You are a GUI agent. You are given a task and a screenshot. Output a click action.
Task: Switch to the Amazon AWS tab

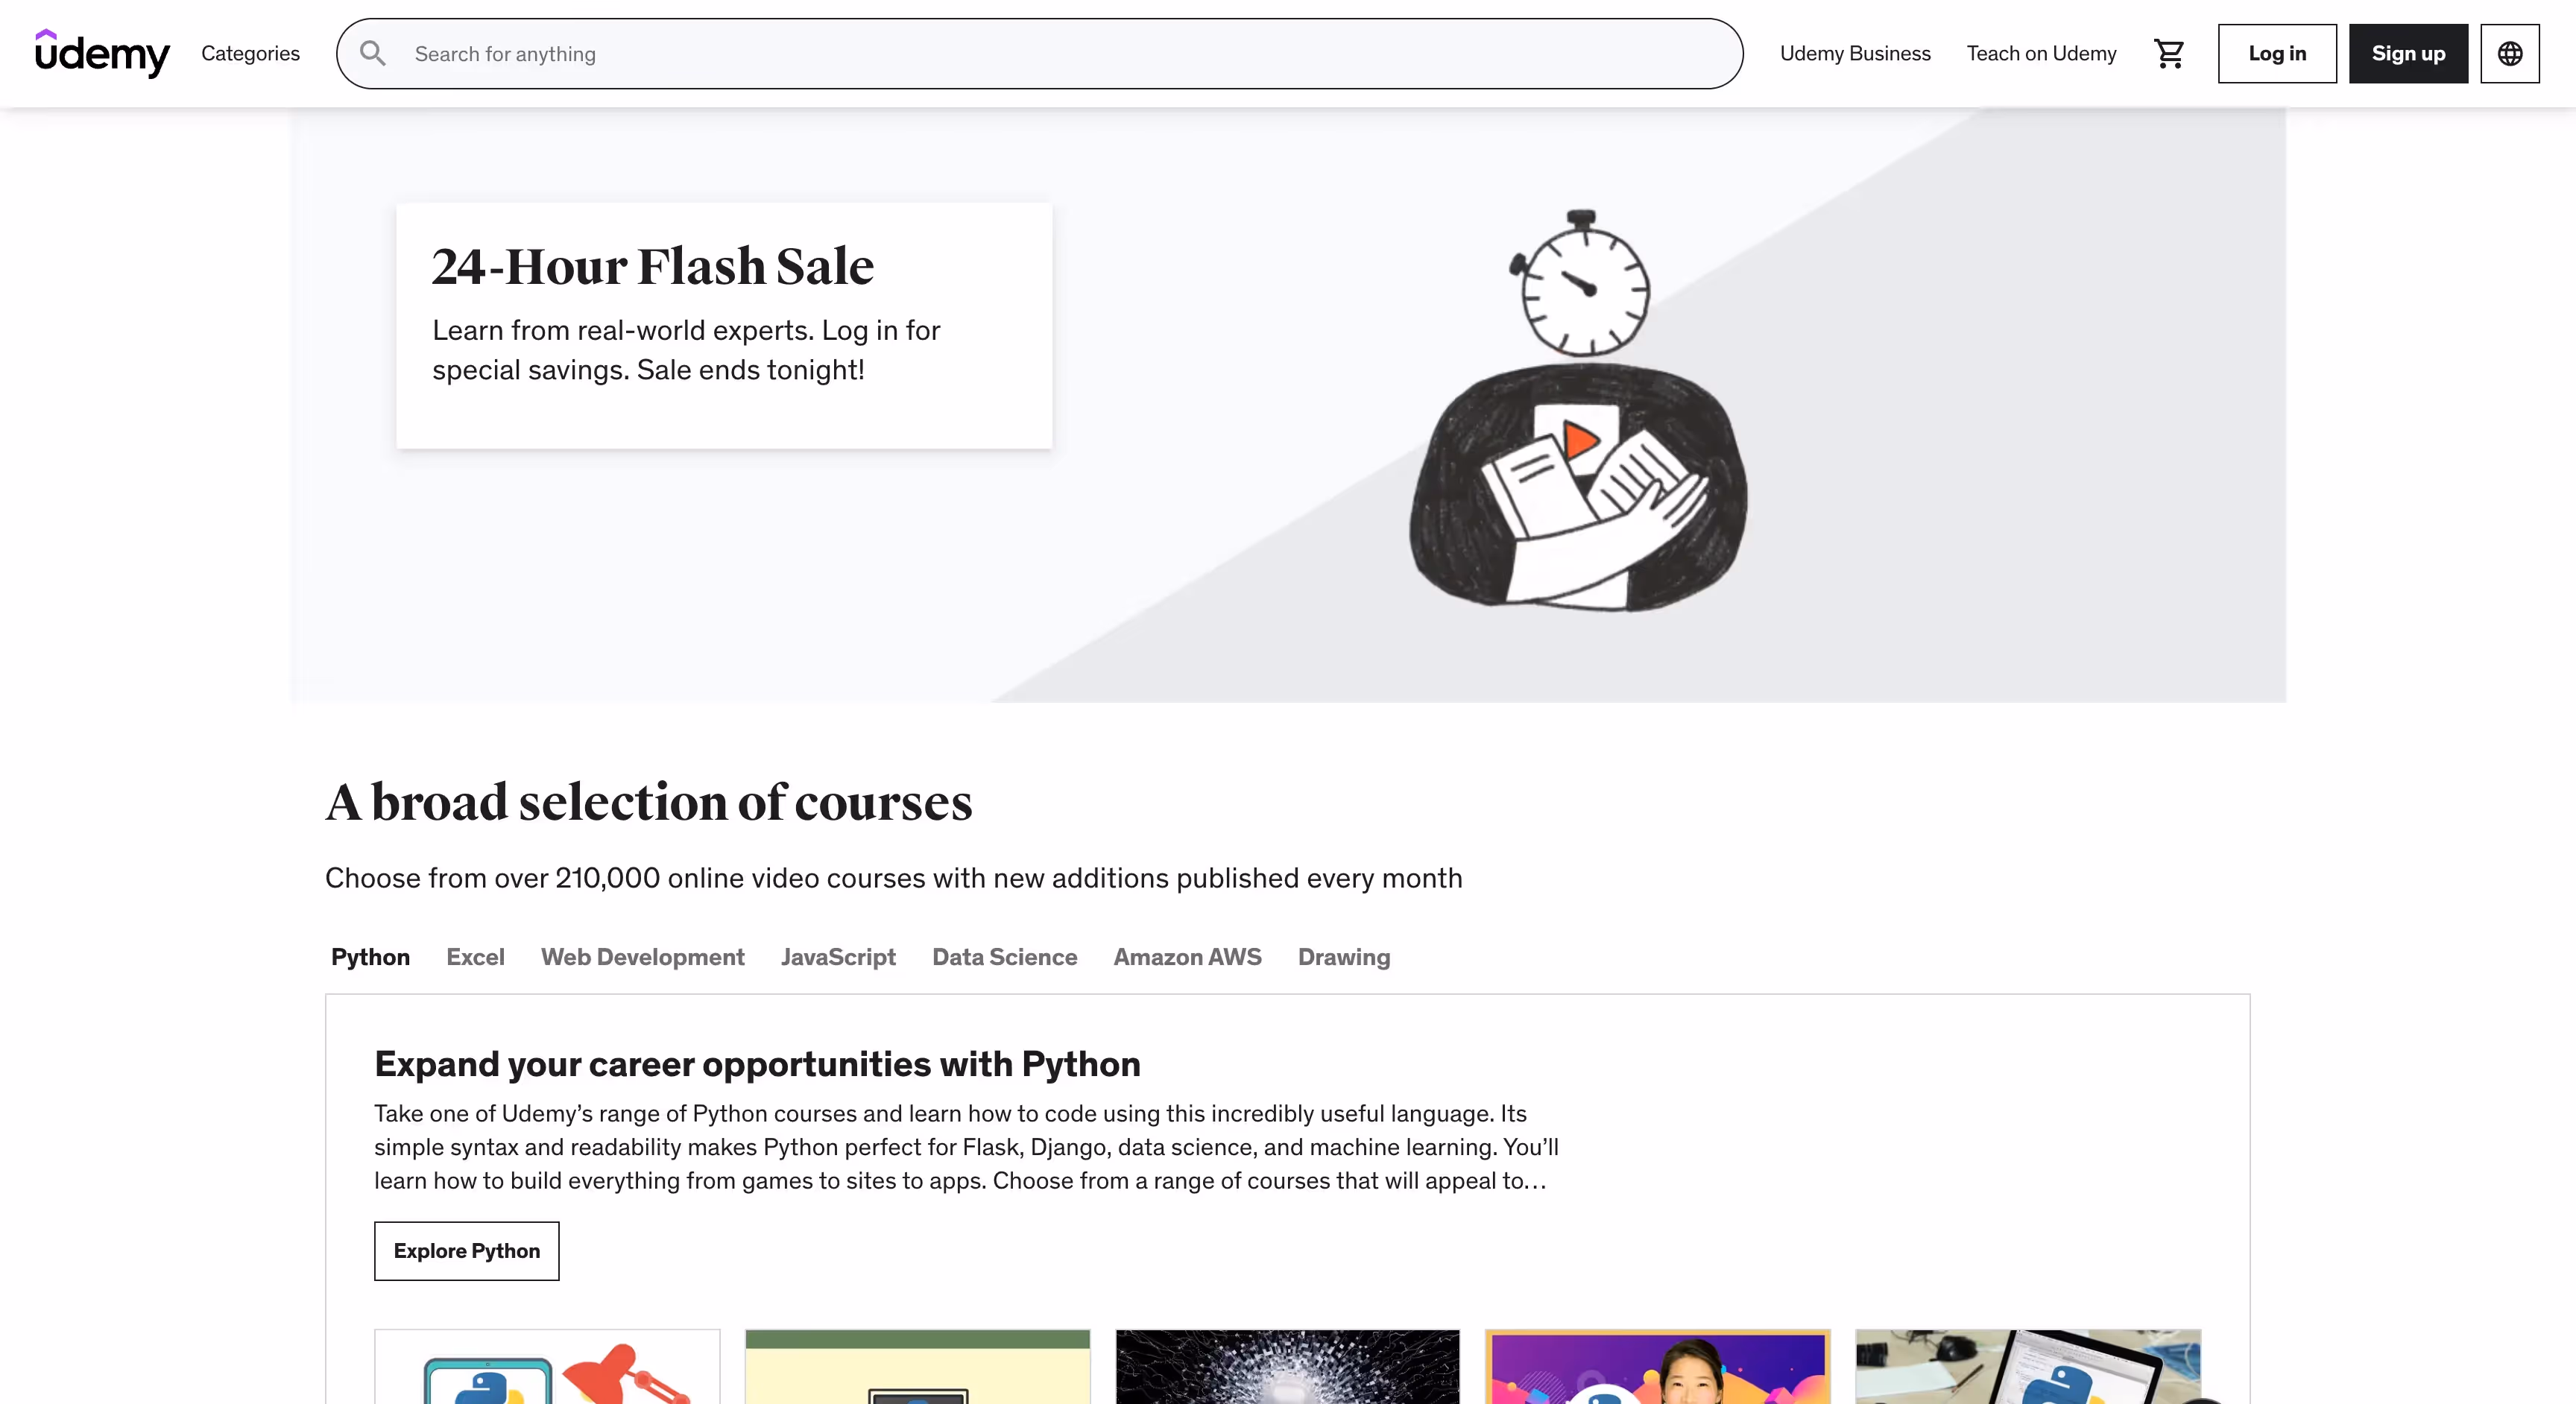(1187, 957)
